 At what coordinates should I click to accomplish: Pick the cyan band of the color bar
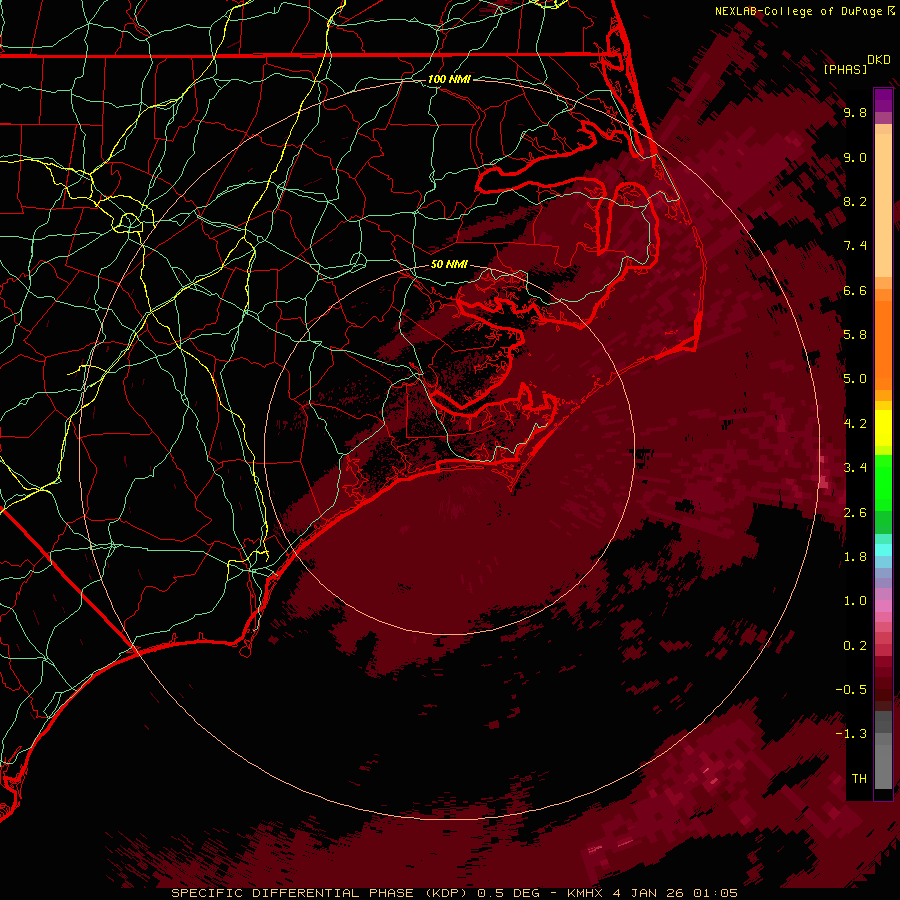tap(883, 549)
